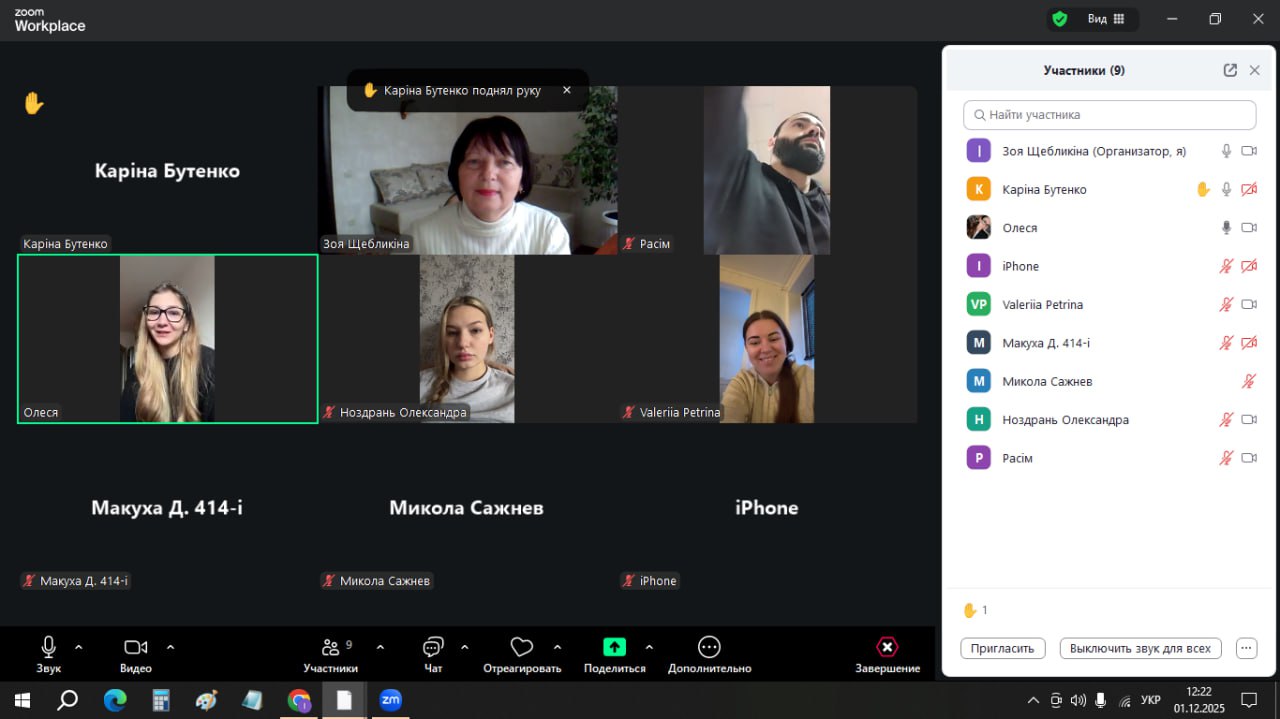Open the Participants toolbar icon
The width and height of the screenshot is (1280, 719).
tap(330, 647)
